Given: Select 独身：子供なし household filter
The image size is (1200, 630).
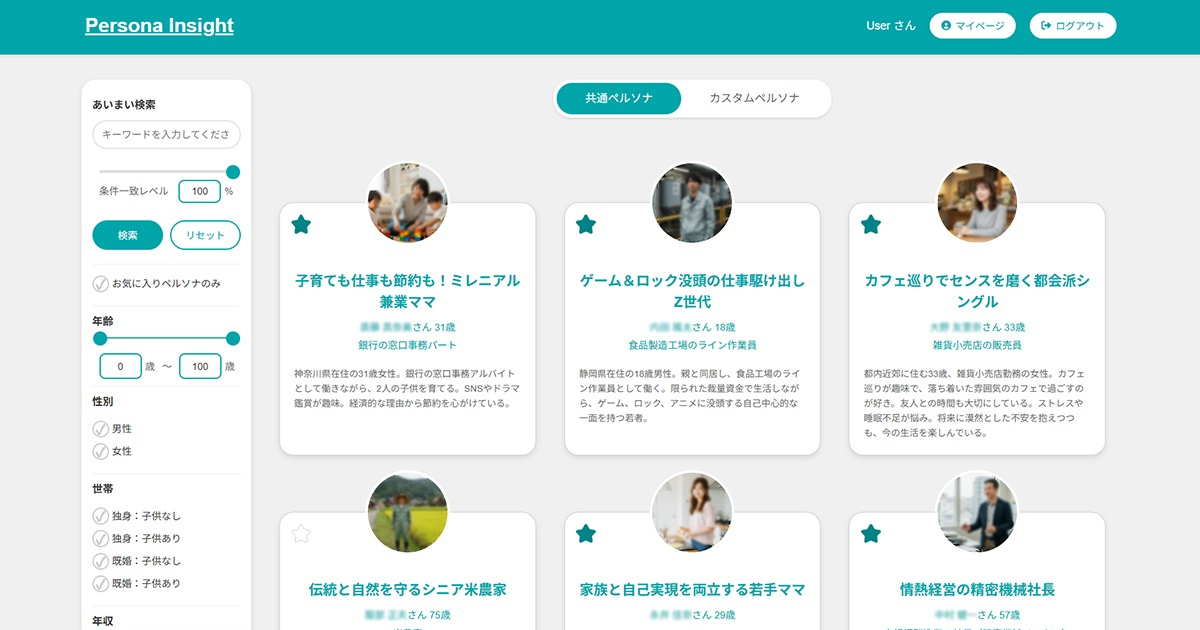Looking at the screenshot, I should (x=101, y=516).
